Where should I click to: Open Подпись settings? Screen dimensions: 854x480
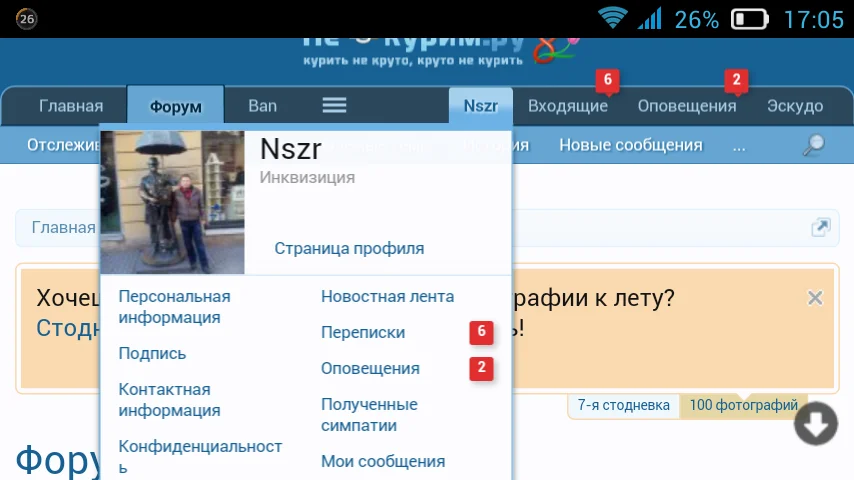(x=152, y=354)
